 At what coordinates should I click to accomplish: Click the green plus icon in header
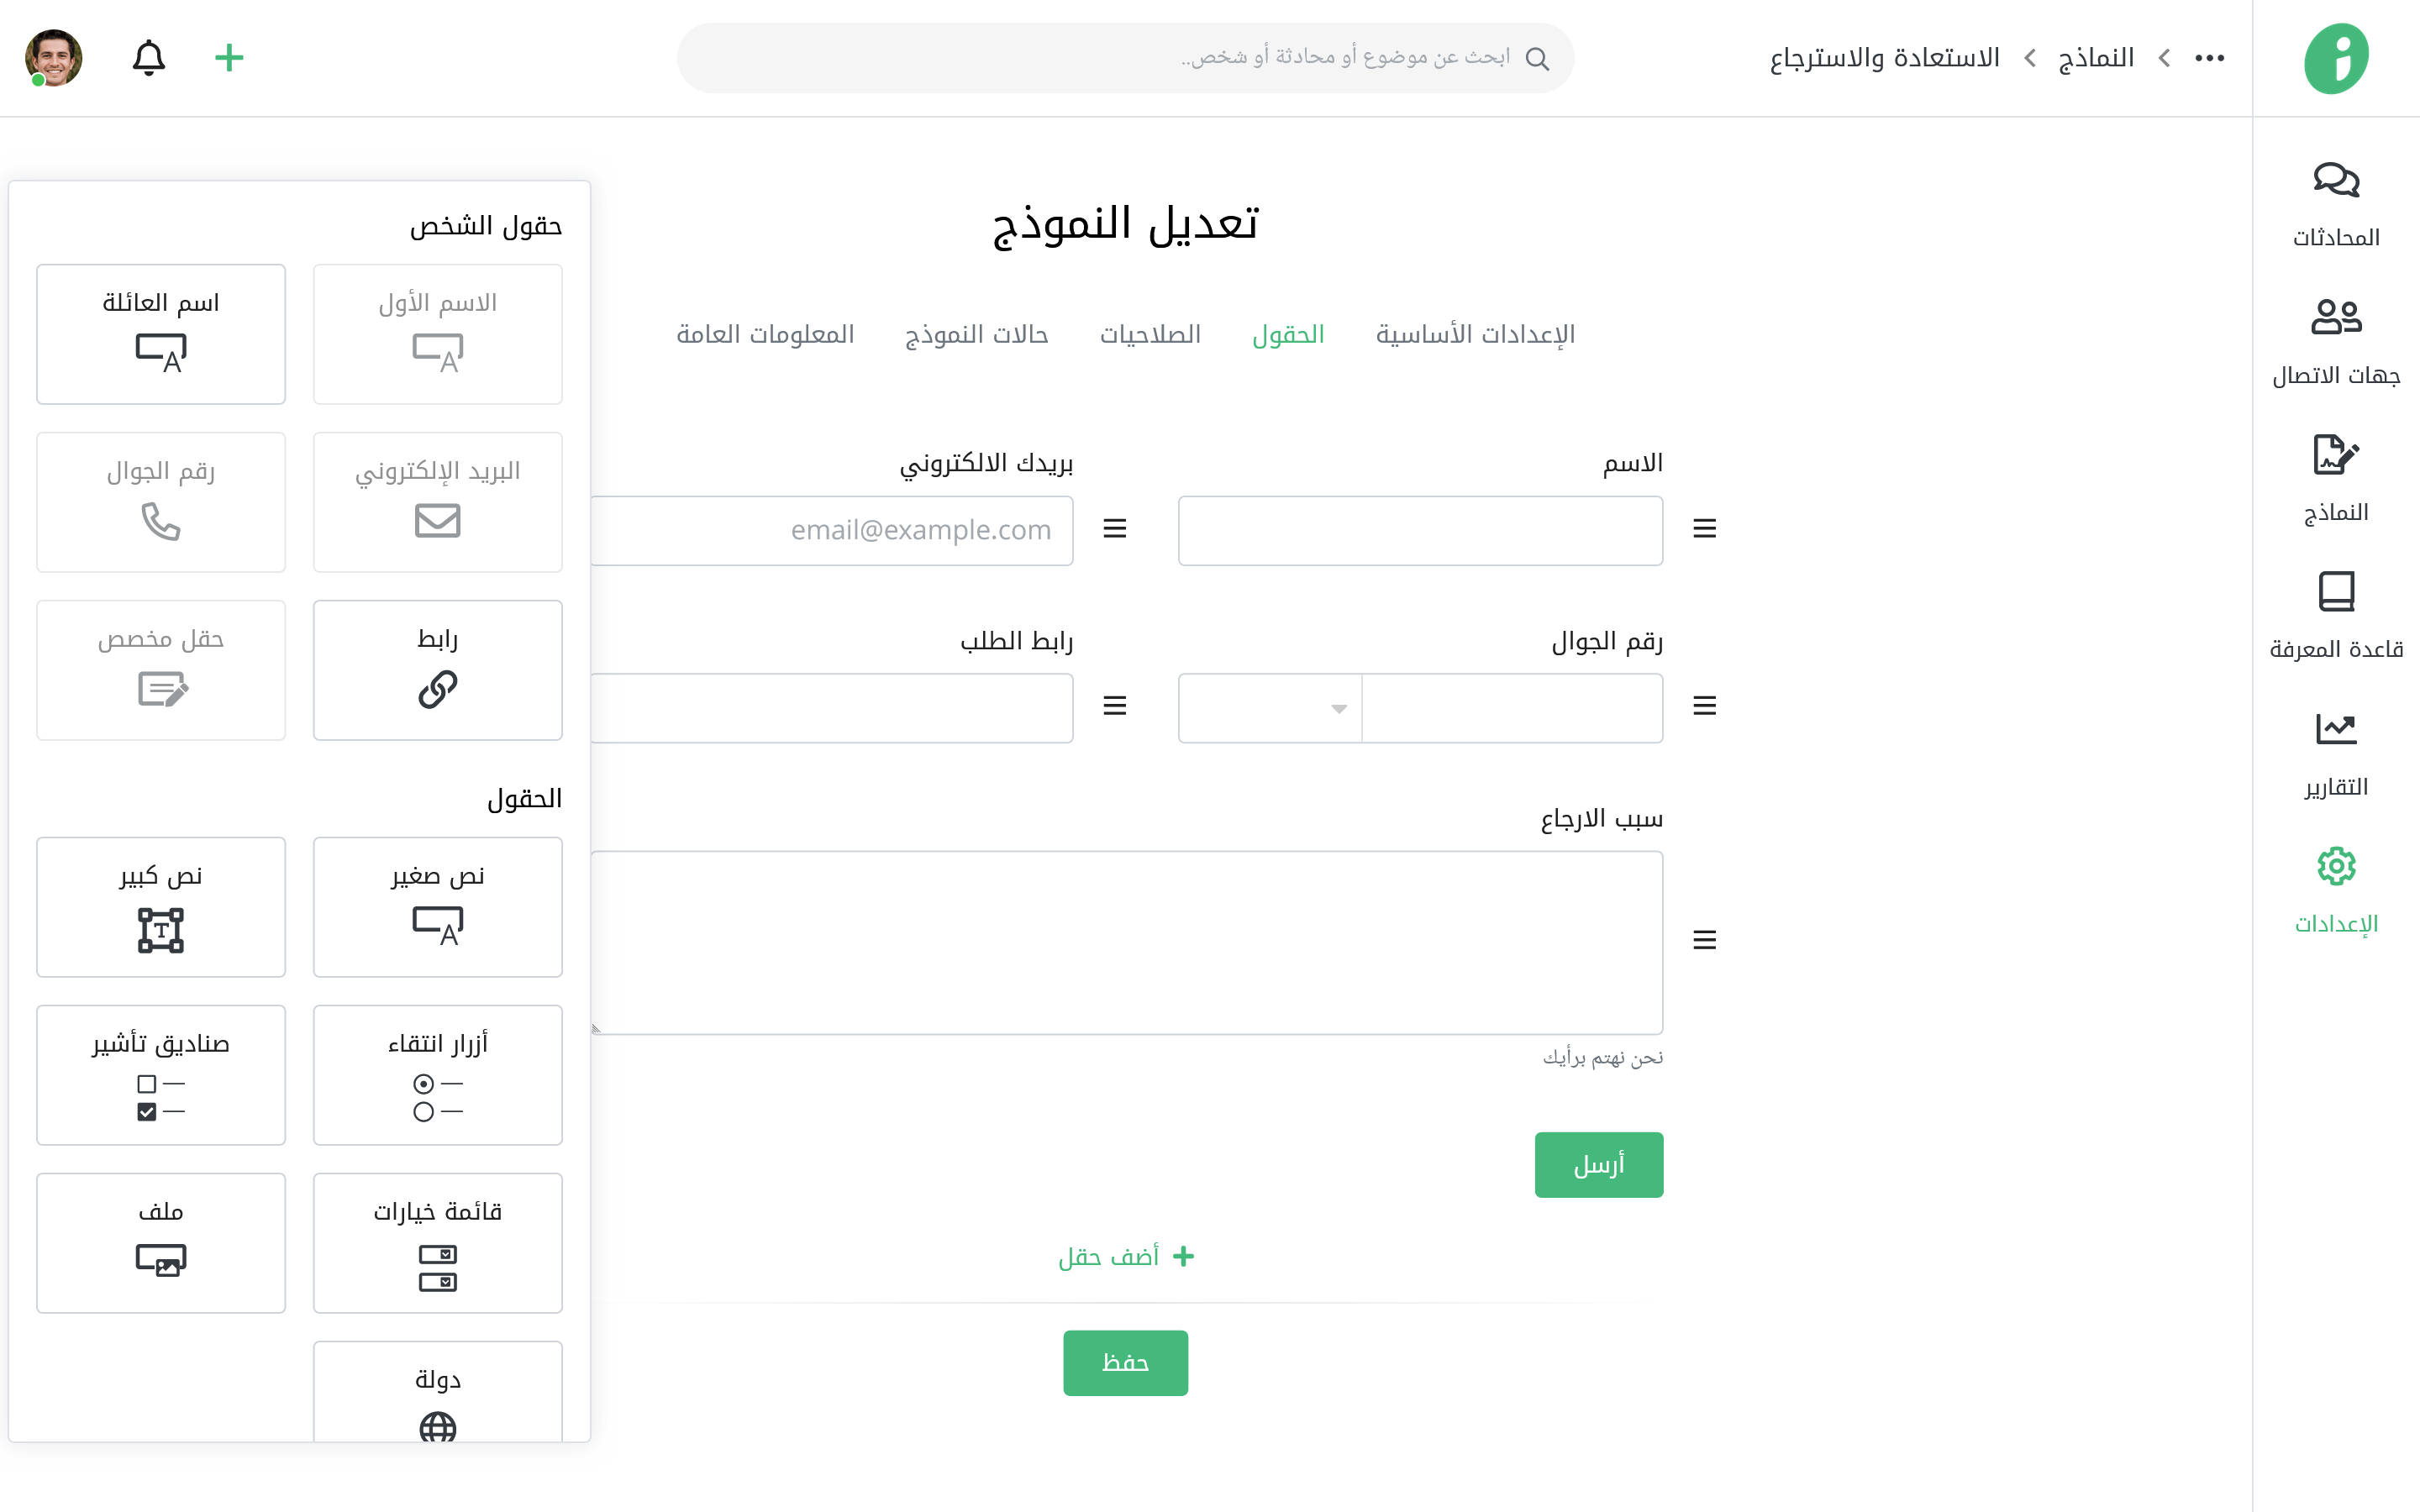click(x=229, y=58)
